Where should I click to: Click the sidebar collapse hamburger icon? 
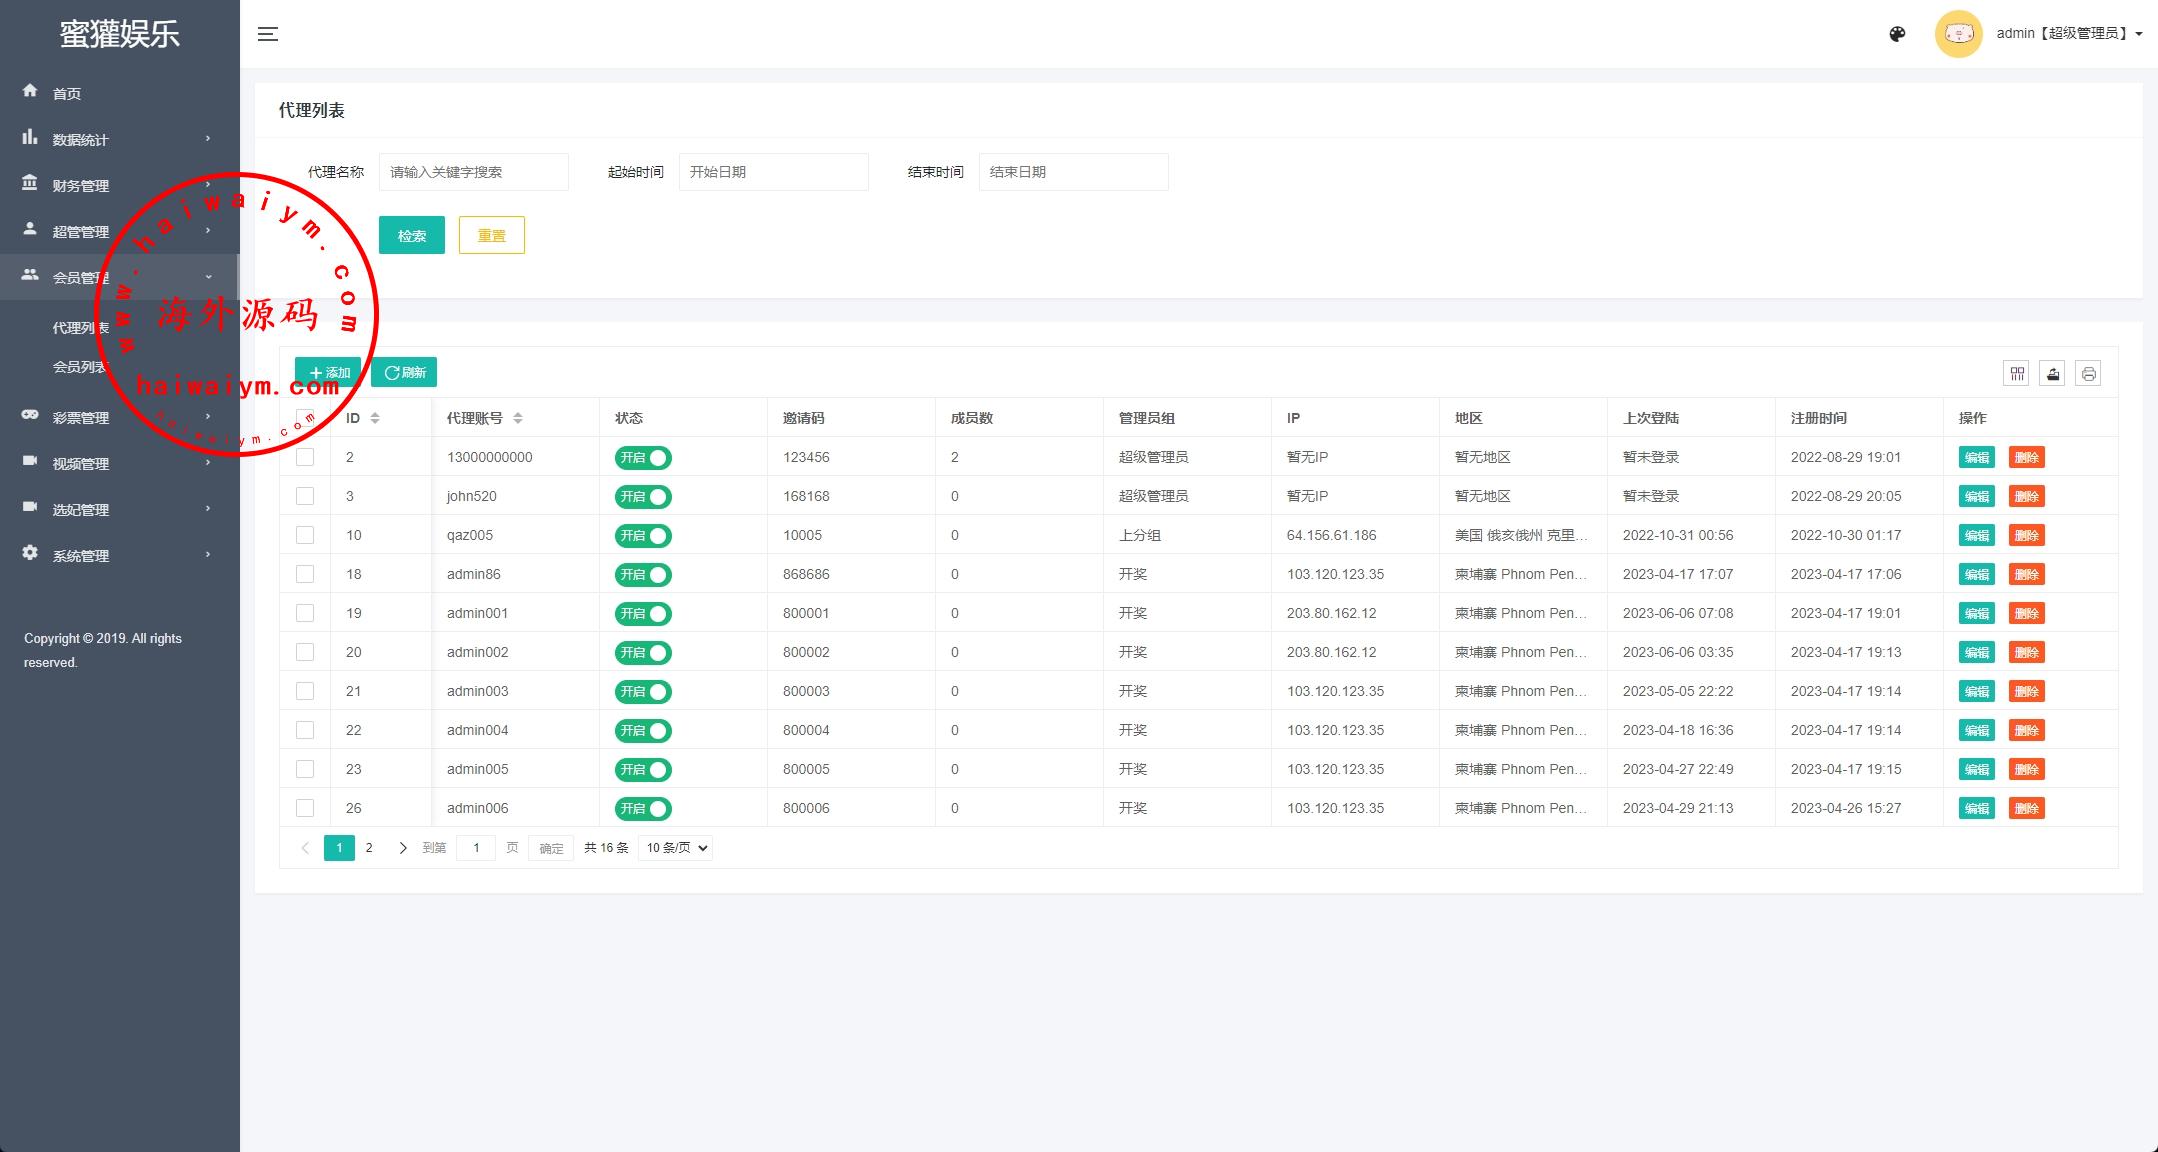(268, 34)
